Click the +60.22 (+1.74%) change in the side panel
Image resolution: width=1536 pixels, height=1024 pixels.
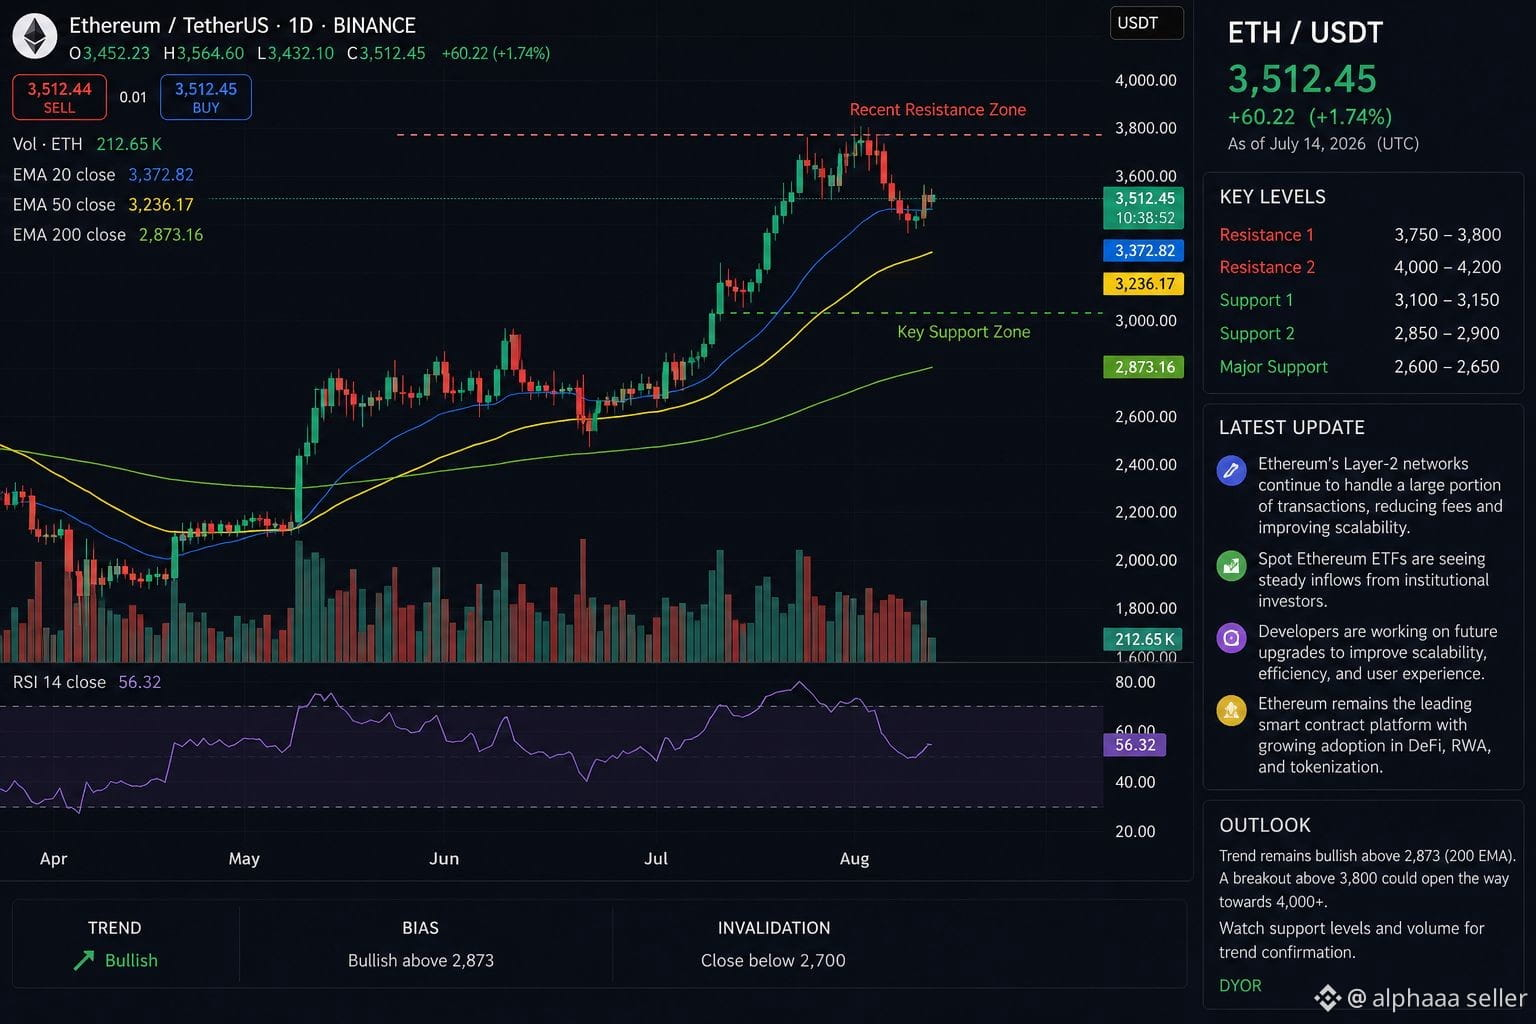pyautogui.click(x=1309, y=117)
